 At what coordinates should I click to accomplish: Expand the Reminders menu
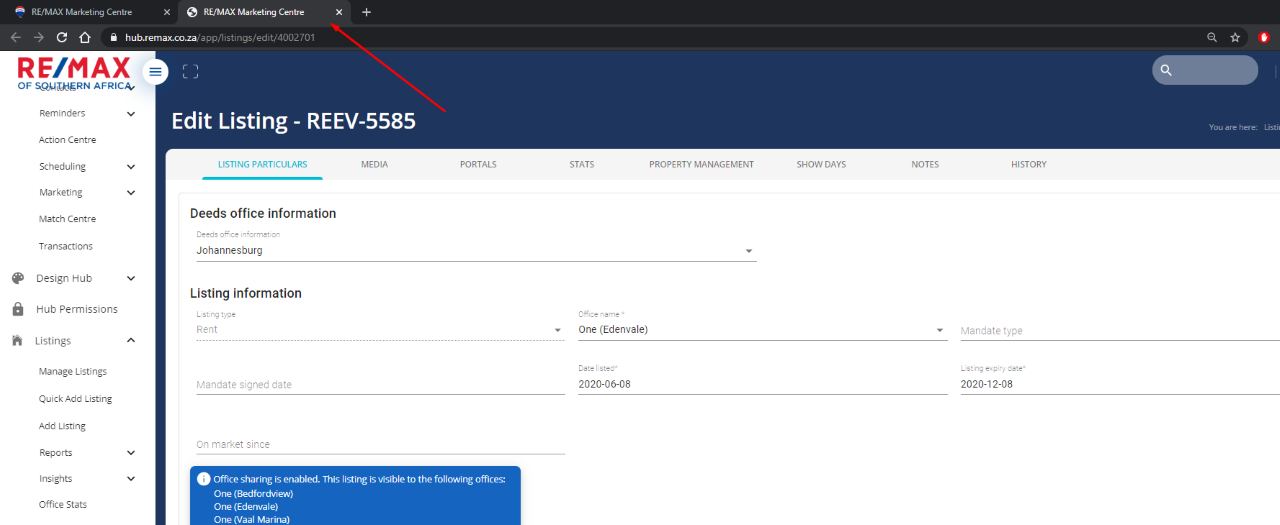(x=131, y=114)
